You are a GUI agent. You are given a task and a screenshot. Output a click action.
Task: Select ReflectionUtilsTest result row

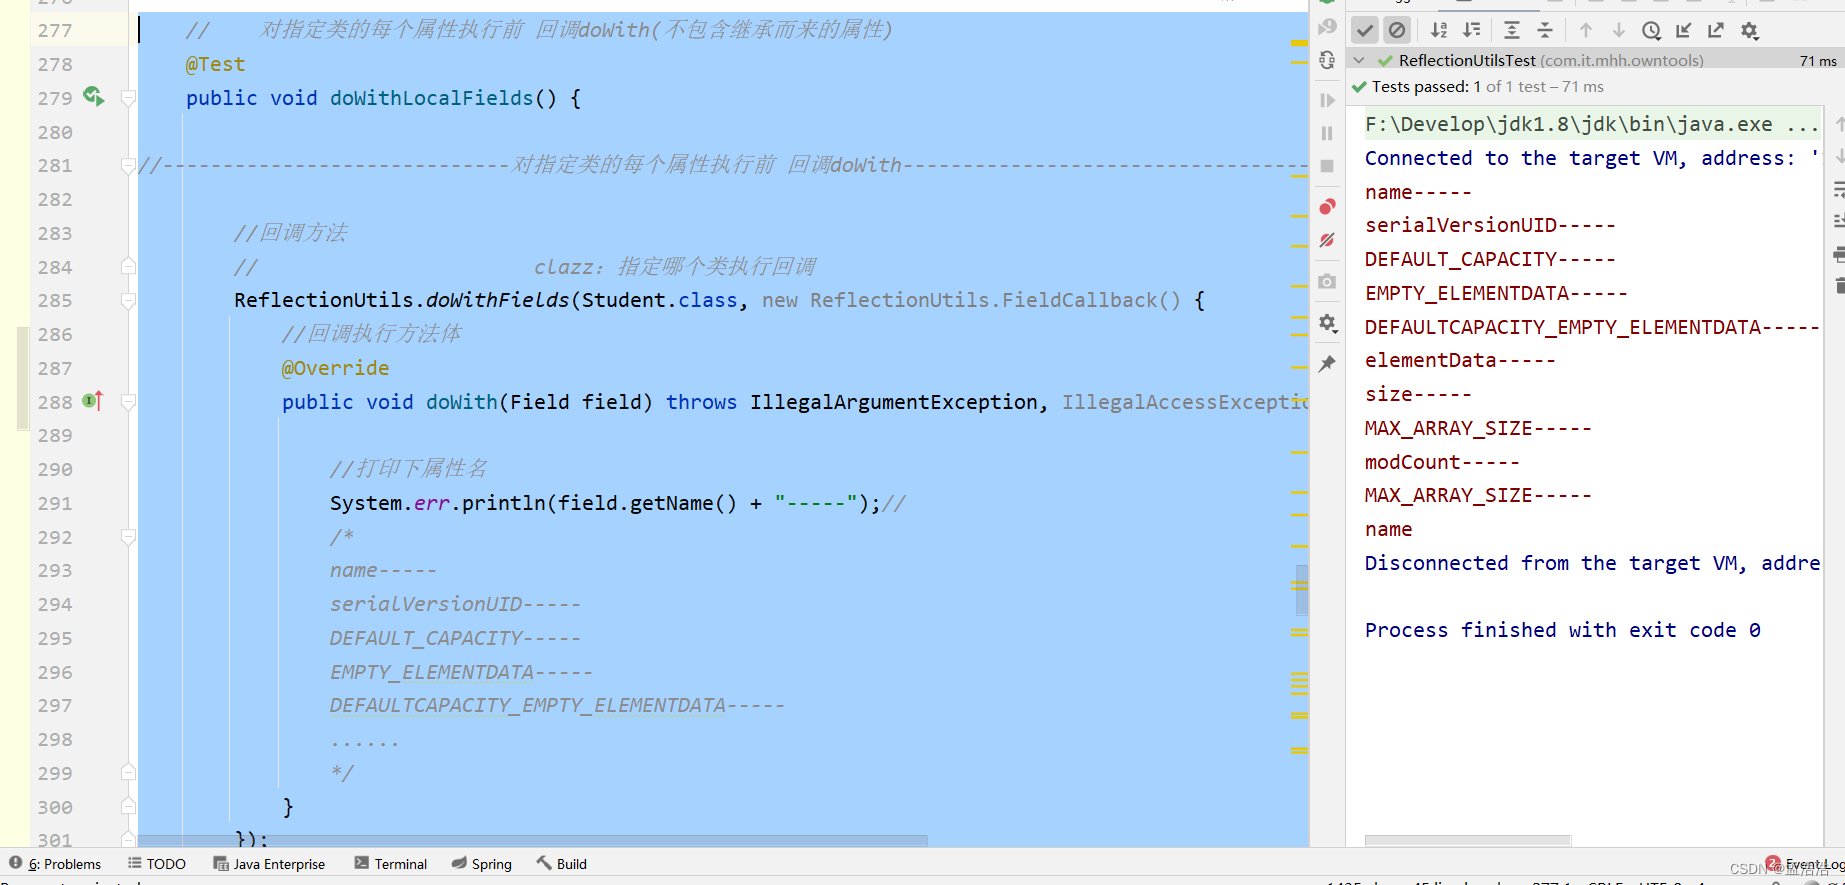point(1595,60)
